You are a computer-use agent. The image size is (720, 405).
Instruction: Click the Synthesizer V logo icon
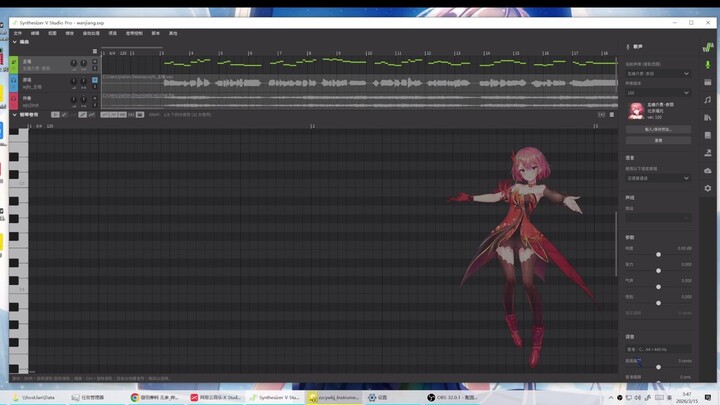pyautogui.click(x=708, y=47)
